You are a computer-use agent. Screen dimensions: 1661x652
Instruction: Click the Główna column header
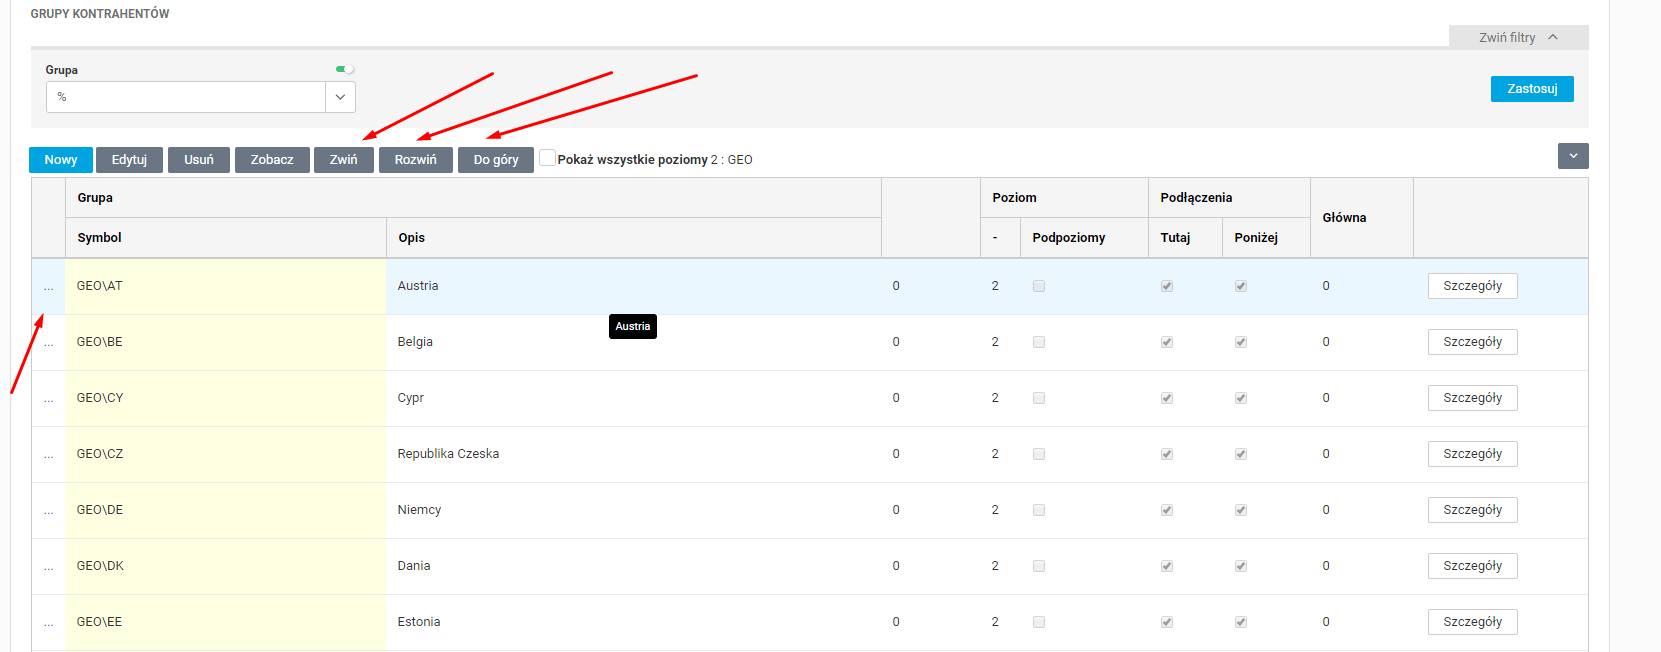click(x=1362, y=218)
